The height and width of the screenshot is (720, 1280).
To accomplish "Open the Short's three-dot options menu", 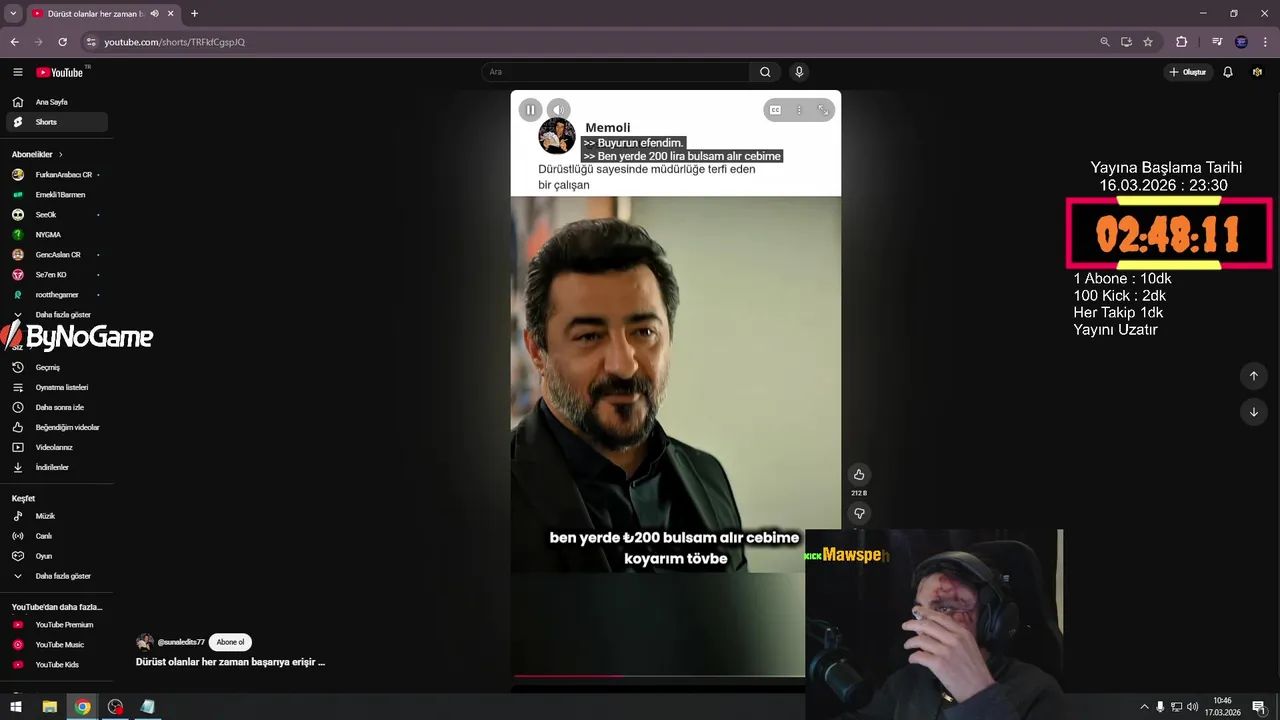I will [799, 110].
